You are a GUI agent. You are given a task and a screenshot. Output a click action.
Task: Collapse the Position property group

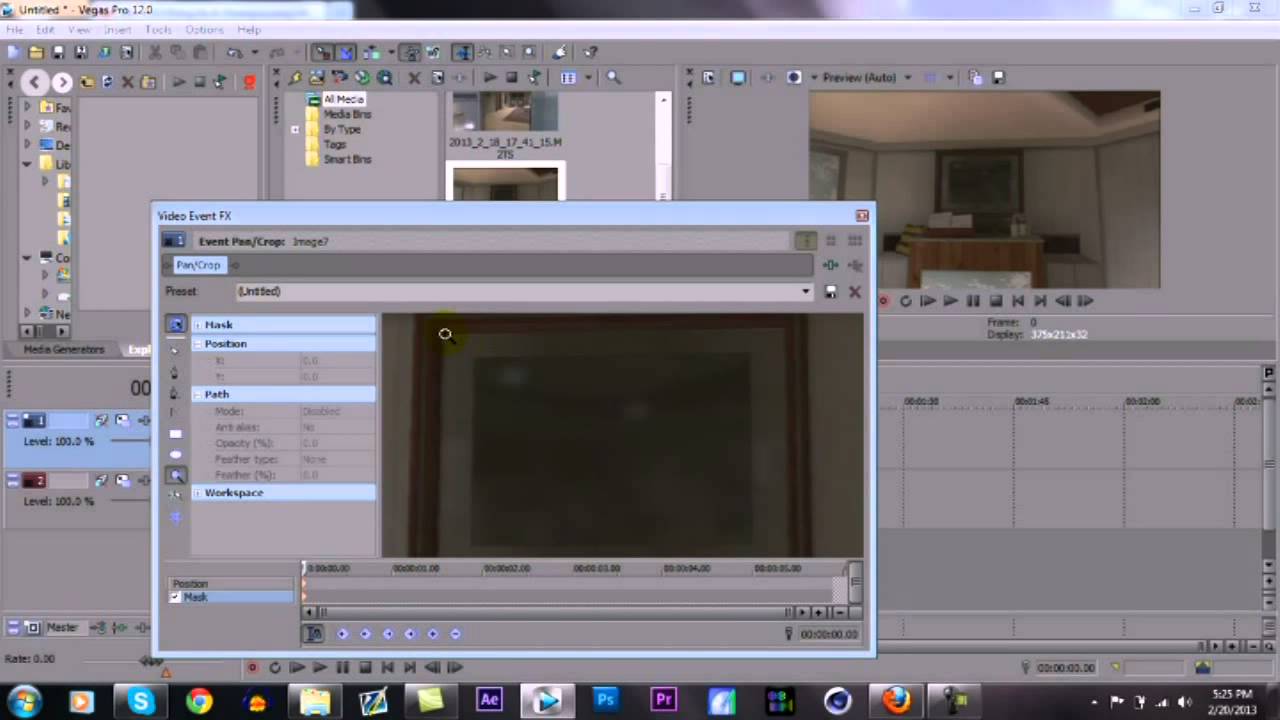tap(198, 344)
